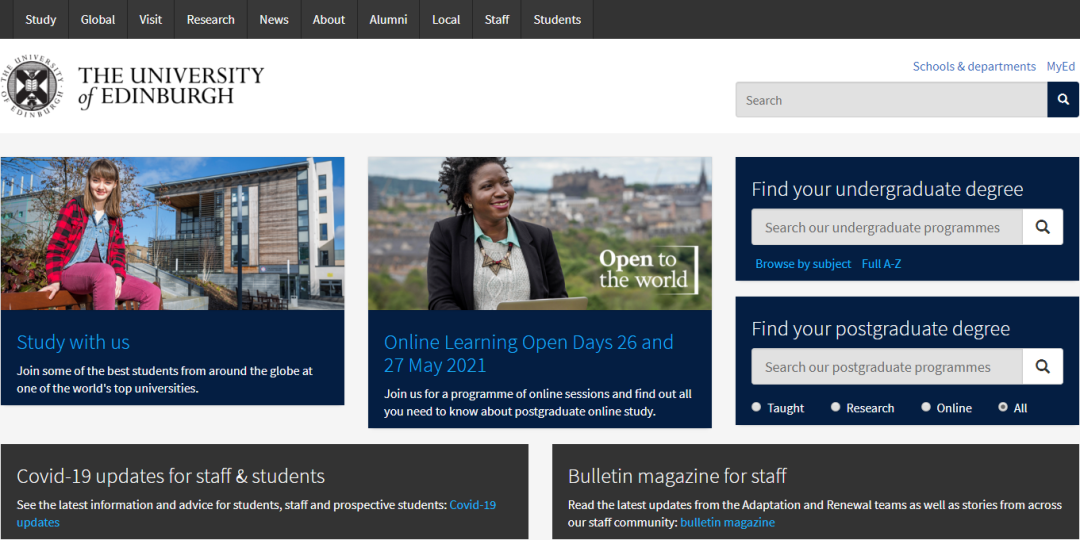
Task: Click the main site search magnifier button
Action: coord(1063,100)
